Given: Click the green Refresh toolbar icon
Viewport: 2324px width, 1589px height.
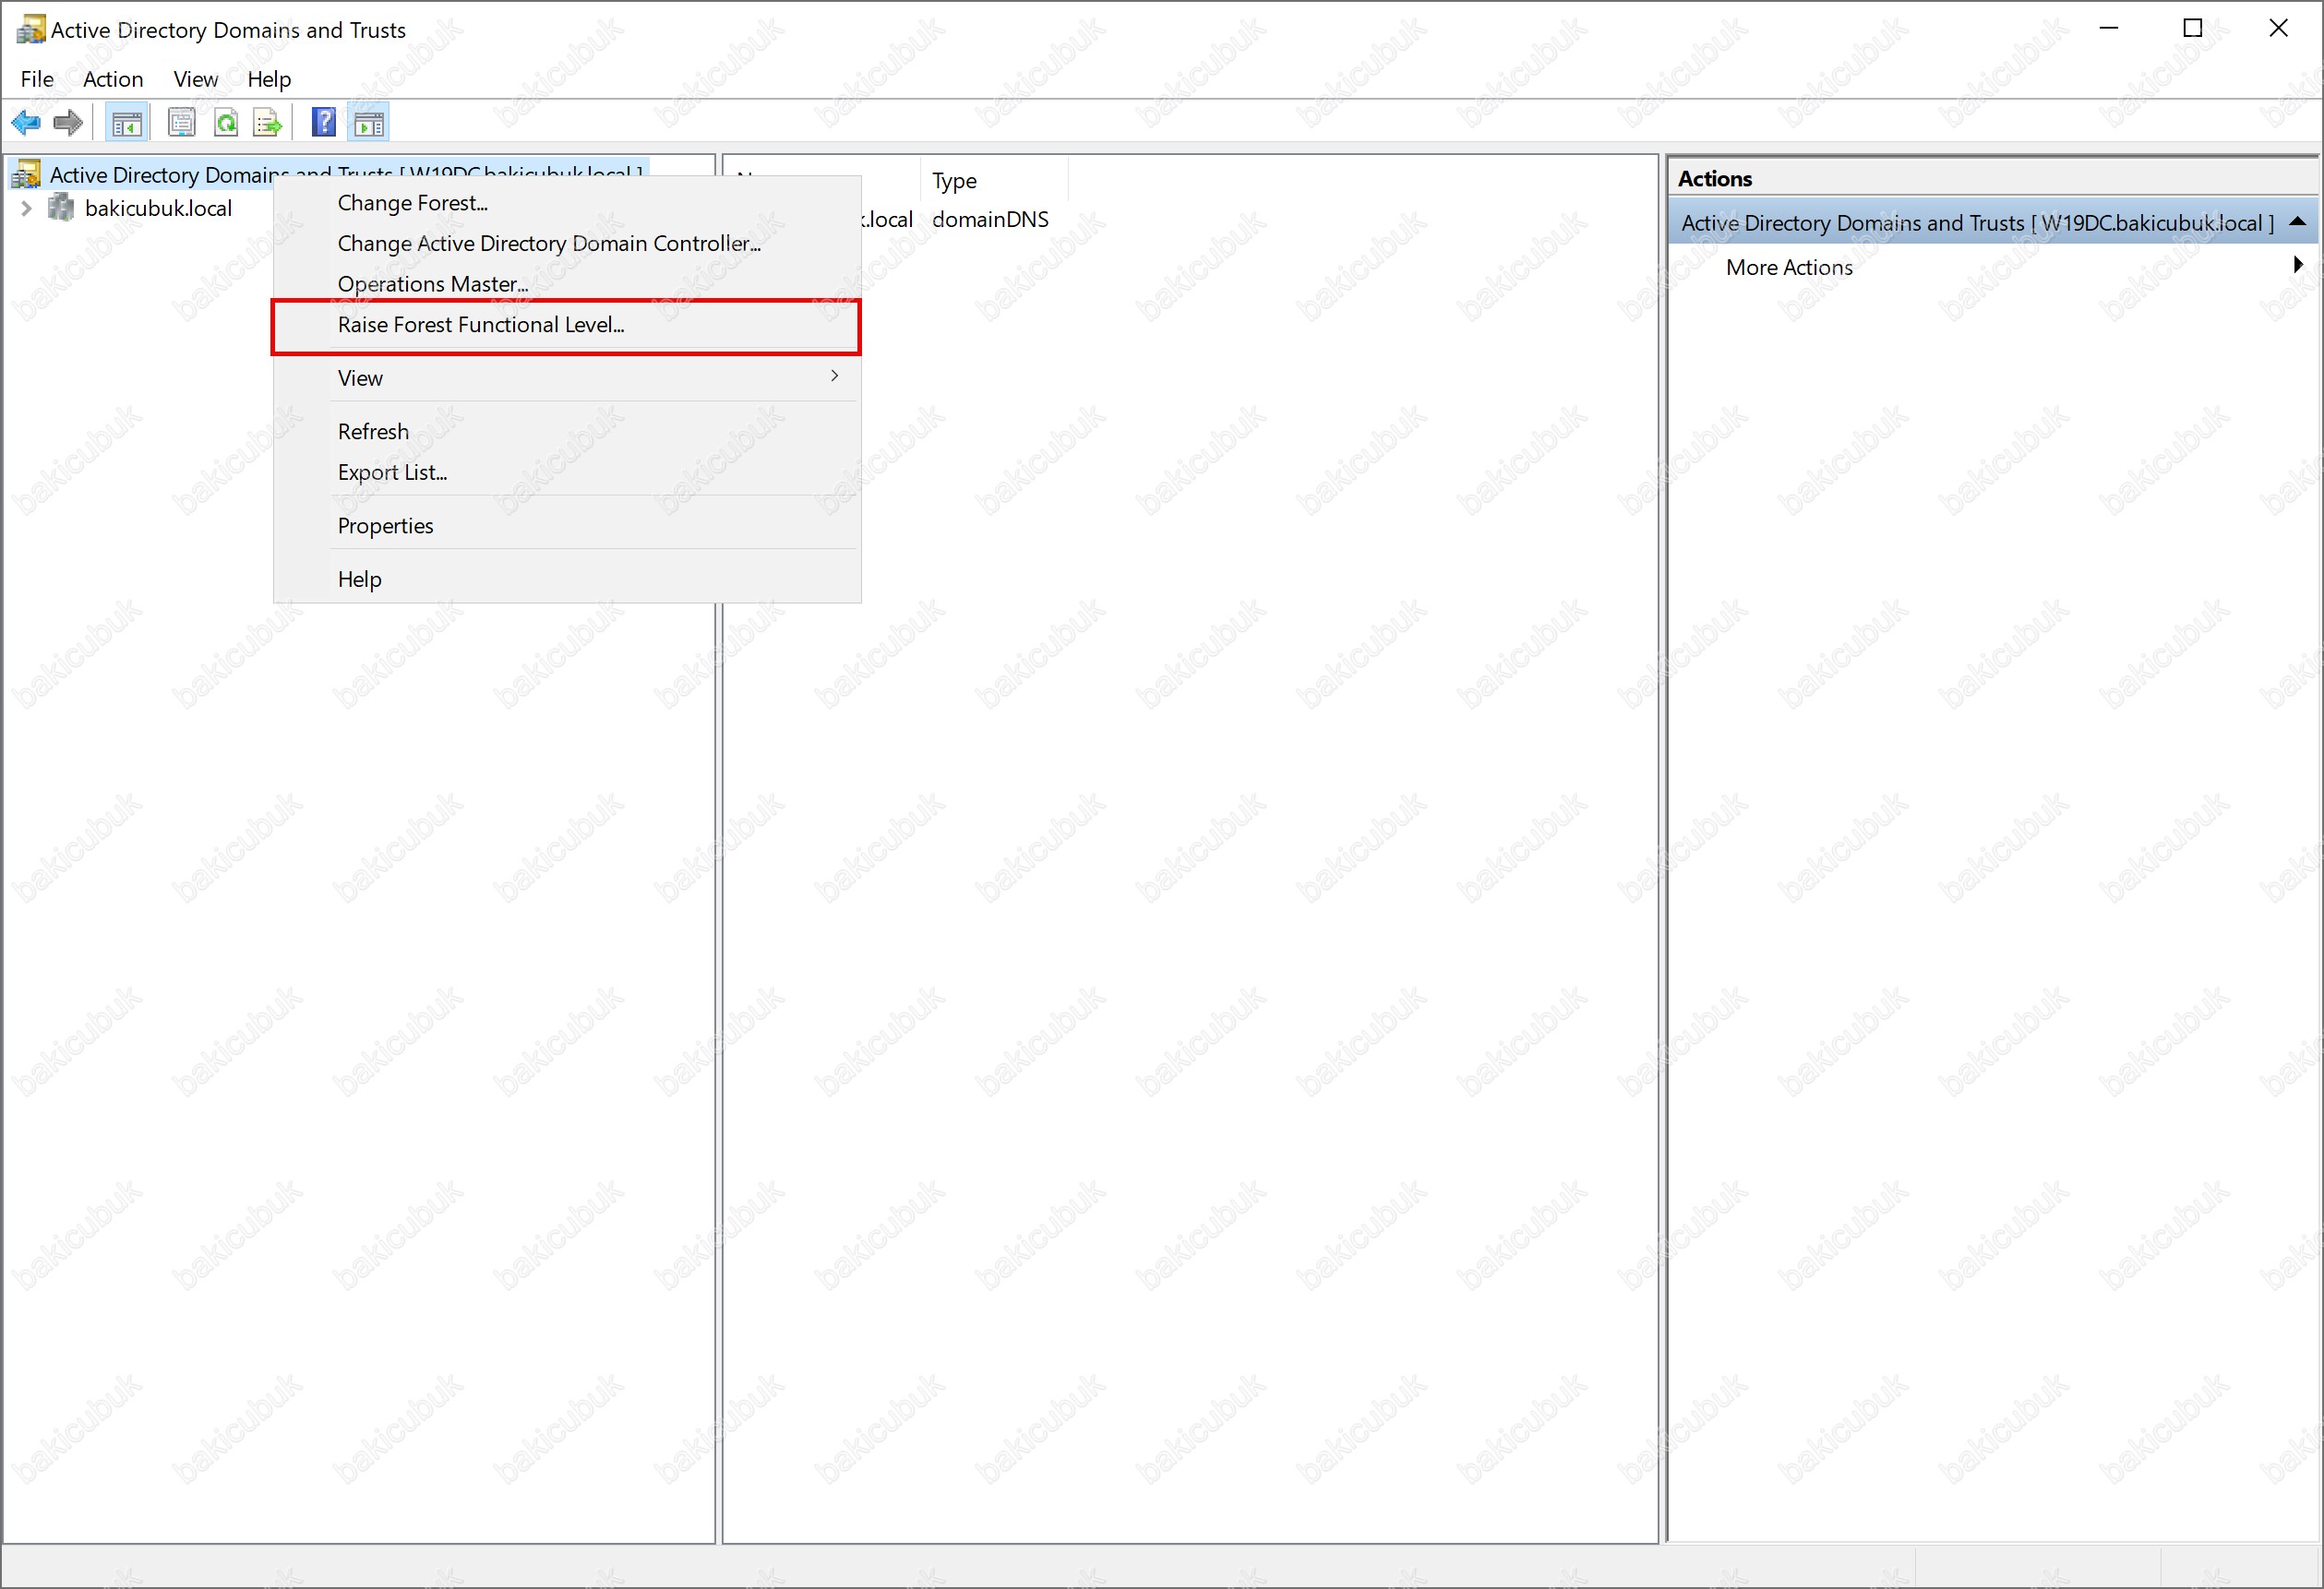Looking at the screenshot, I should [x=226, y=123].
